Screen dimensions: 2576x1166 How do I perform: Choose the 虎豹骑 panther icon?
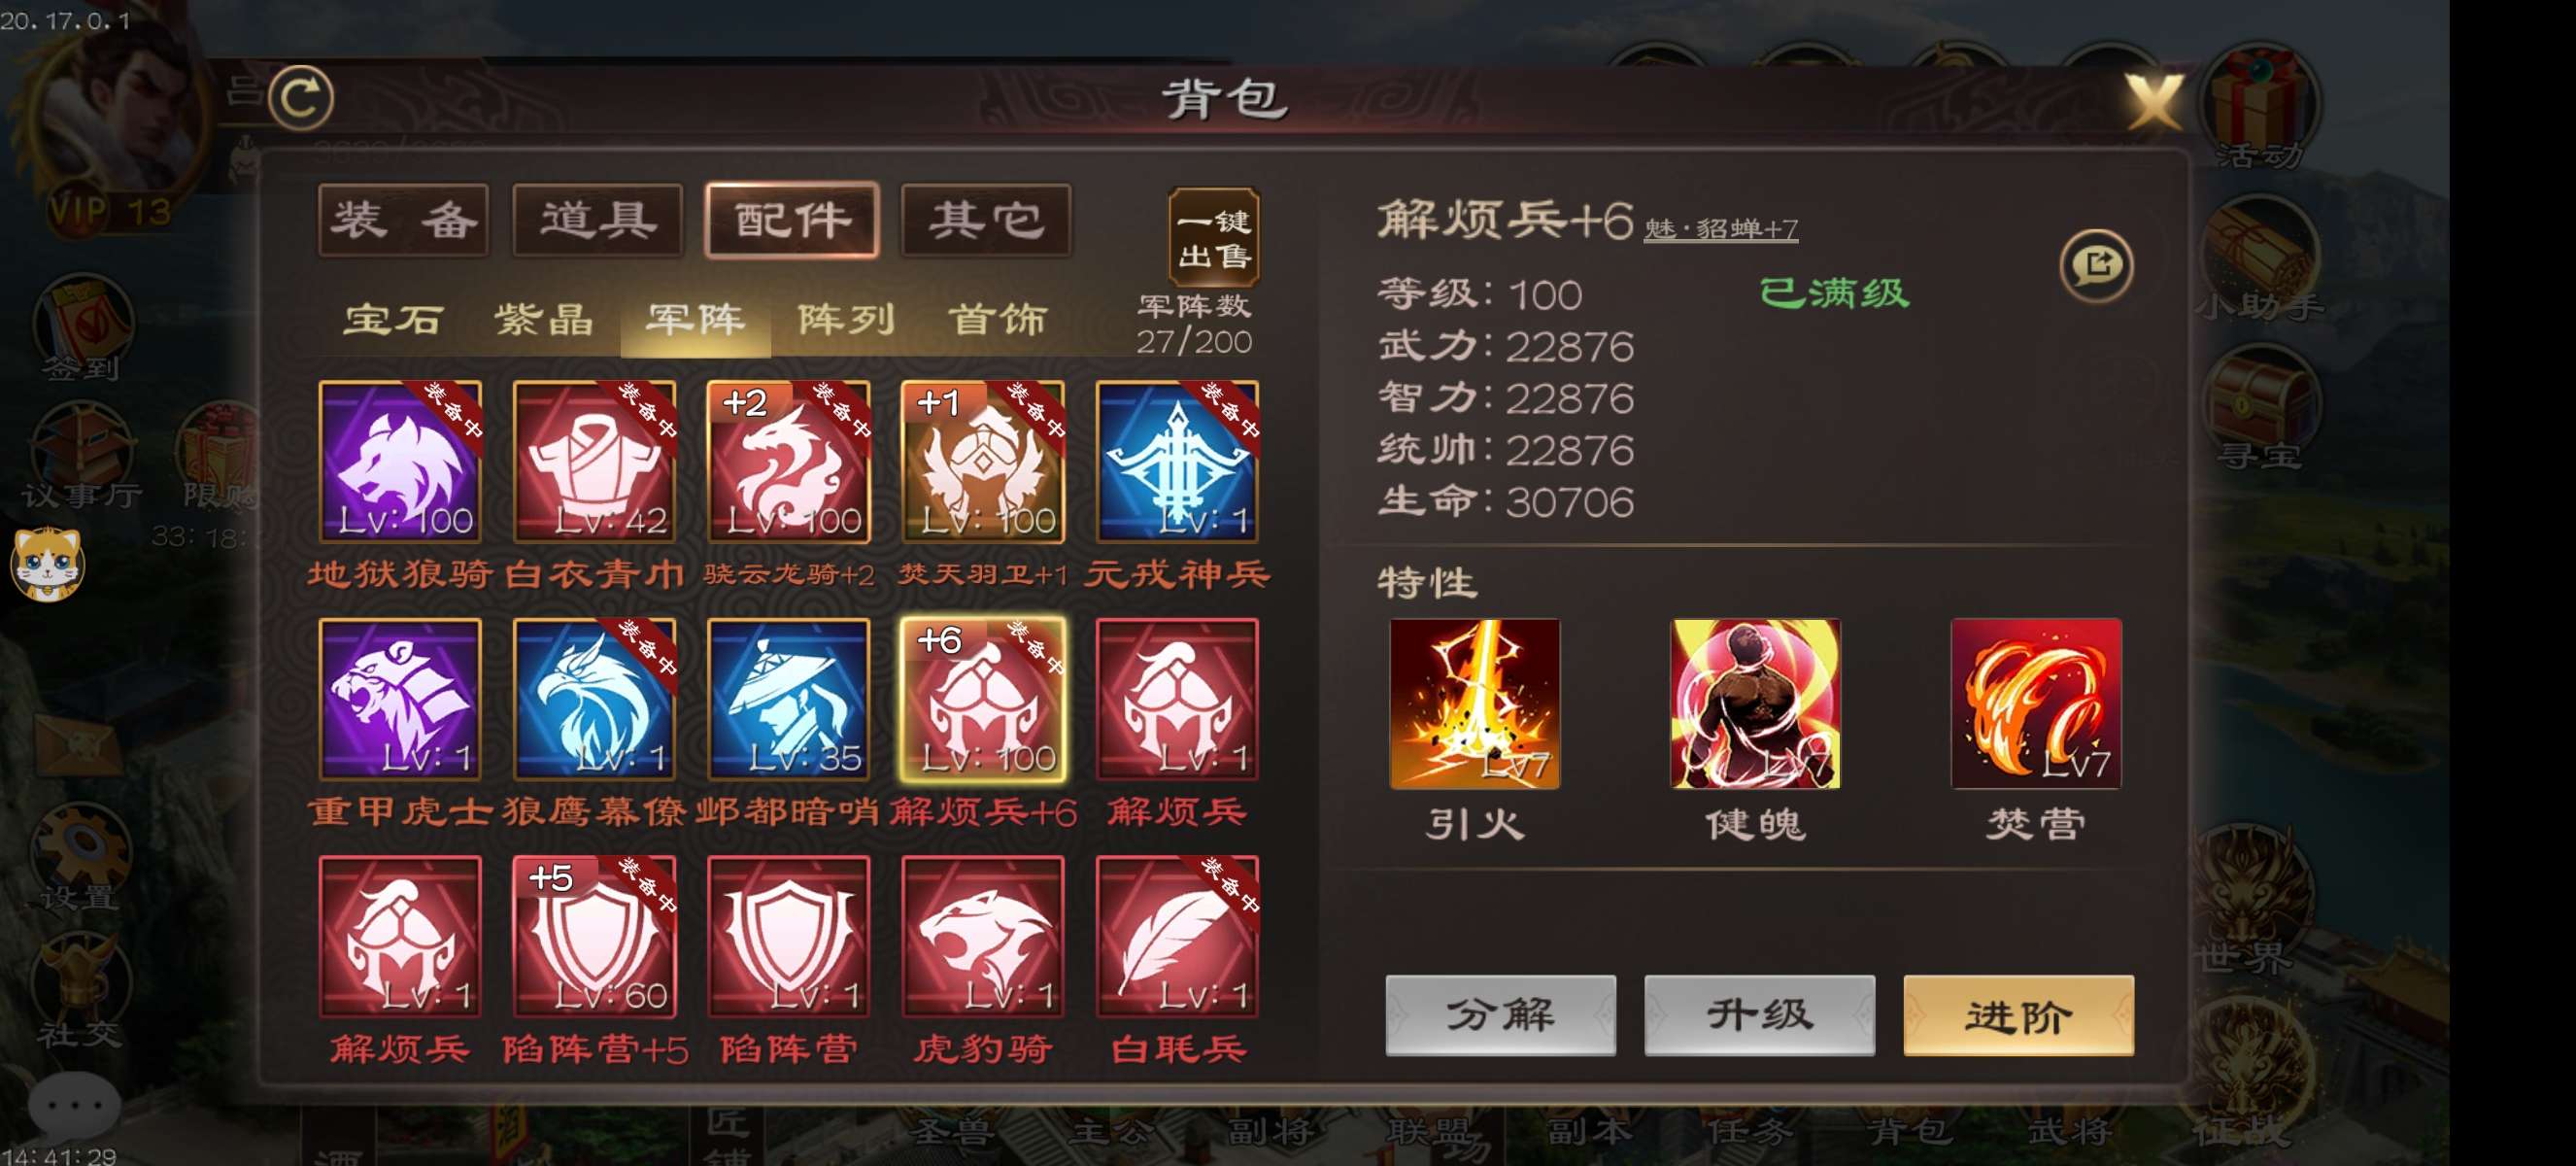982,937
